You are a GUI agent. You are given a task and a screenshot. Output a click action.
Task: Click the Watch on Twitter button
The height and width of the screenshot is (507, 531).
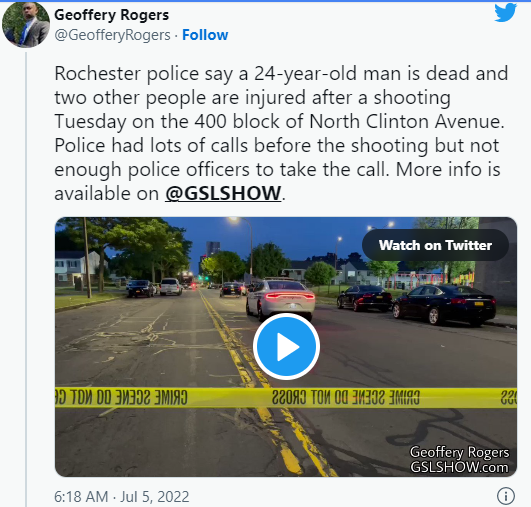435,245
